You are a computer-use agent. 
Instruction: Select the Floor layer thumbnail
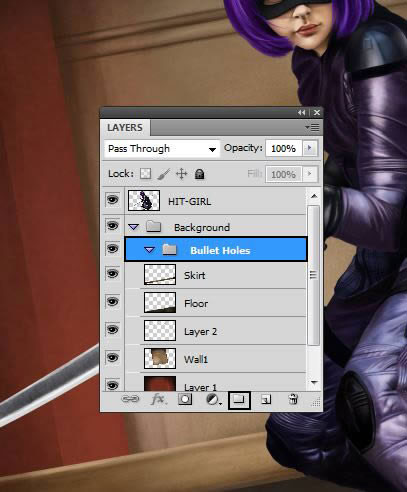pyautogui.click(x=160, y=302)
